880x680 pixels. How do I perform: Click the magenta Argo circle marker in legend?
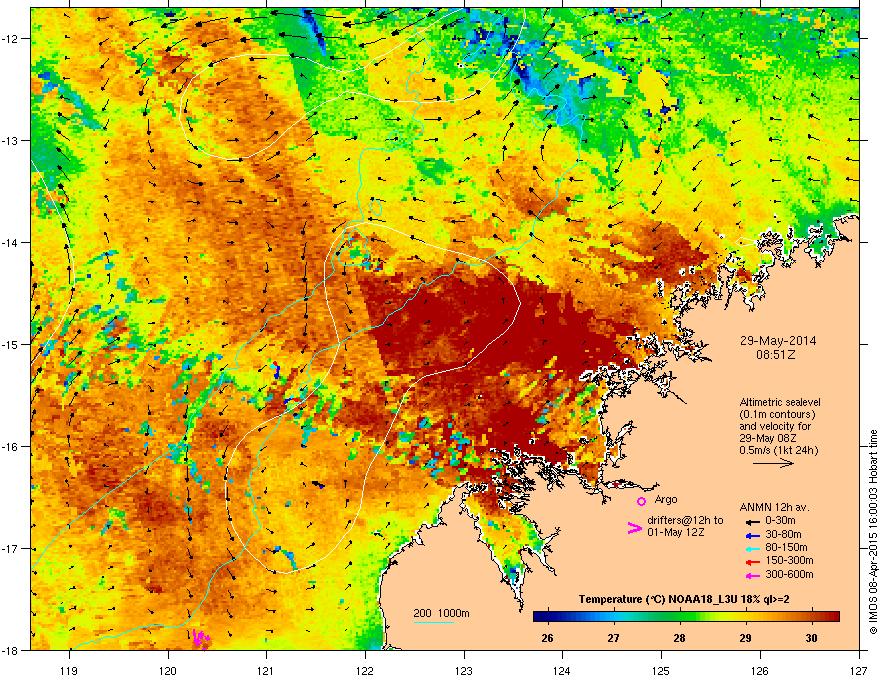pyautogui.click(x=641, y=501)
